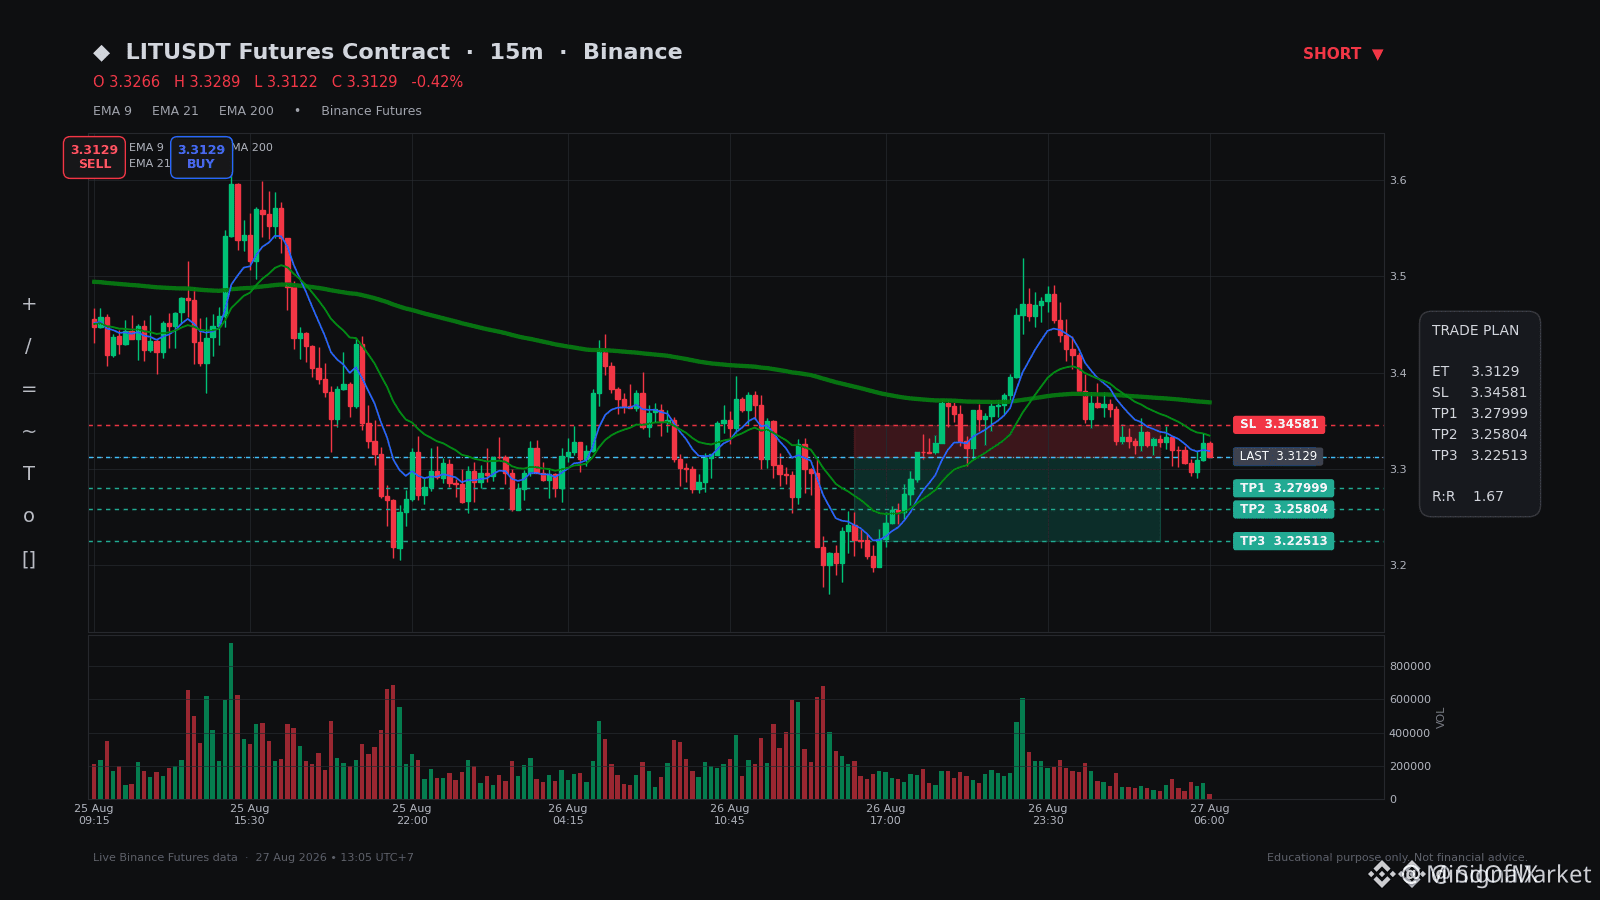
Task: Click the 26 Aug 04:15 time label
Action: coord(568,815)
